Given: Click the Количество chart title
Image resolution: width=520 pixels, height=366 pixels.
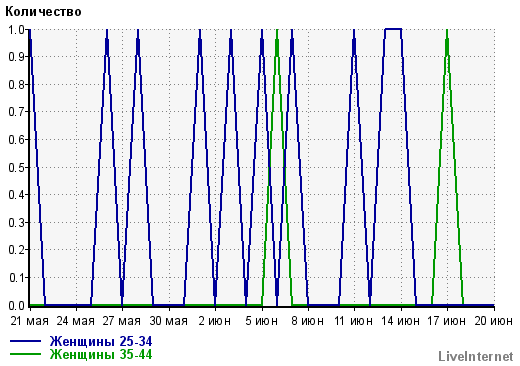Looking at the screenshot, I should (x=43, y=12).
